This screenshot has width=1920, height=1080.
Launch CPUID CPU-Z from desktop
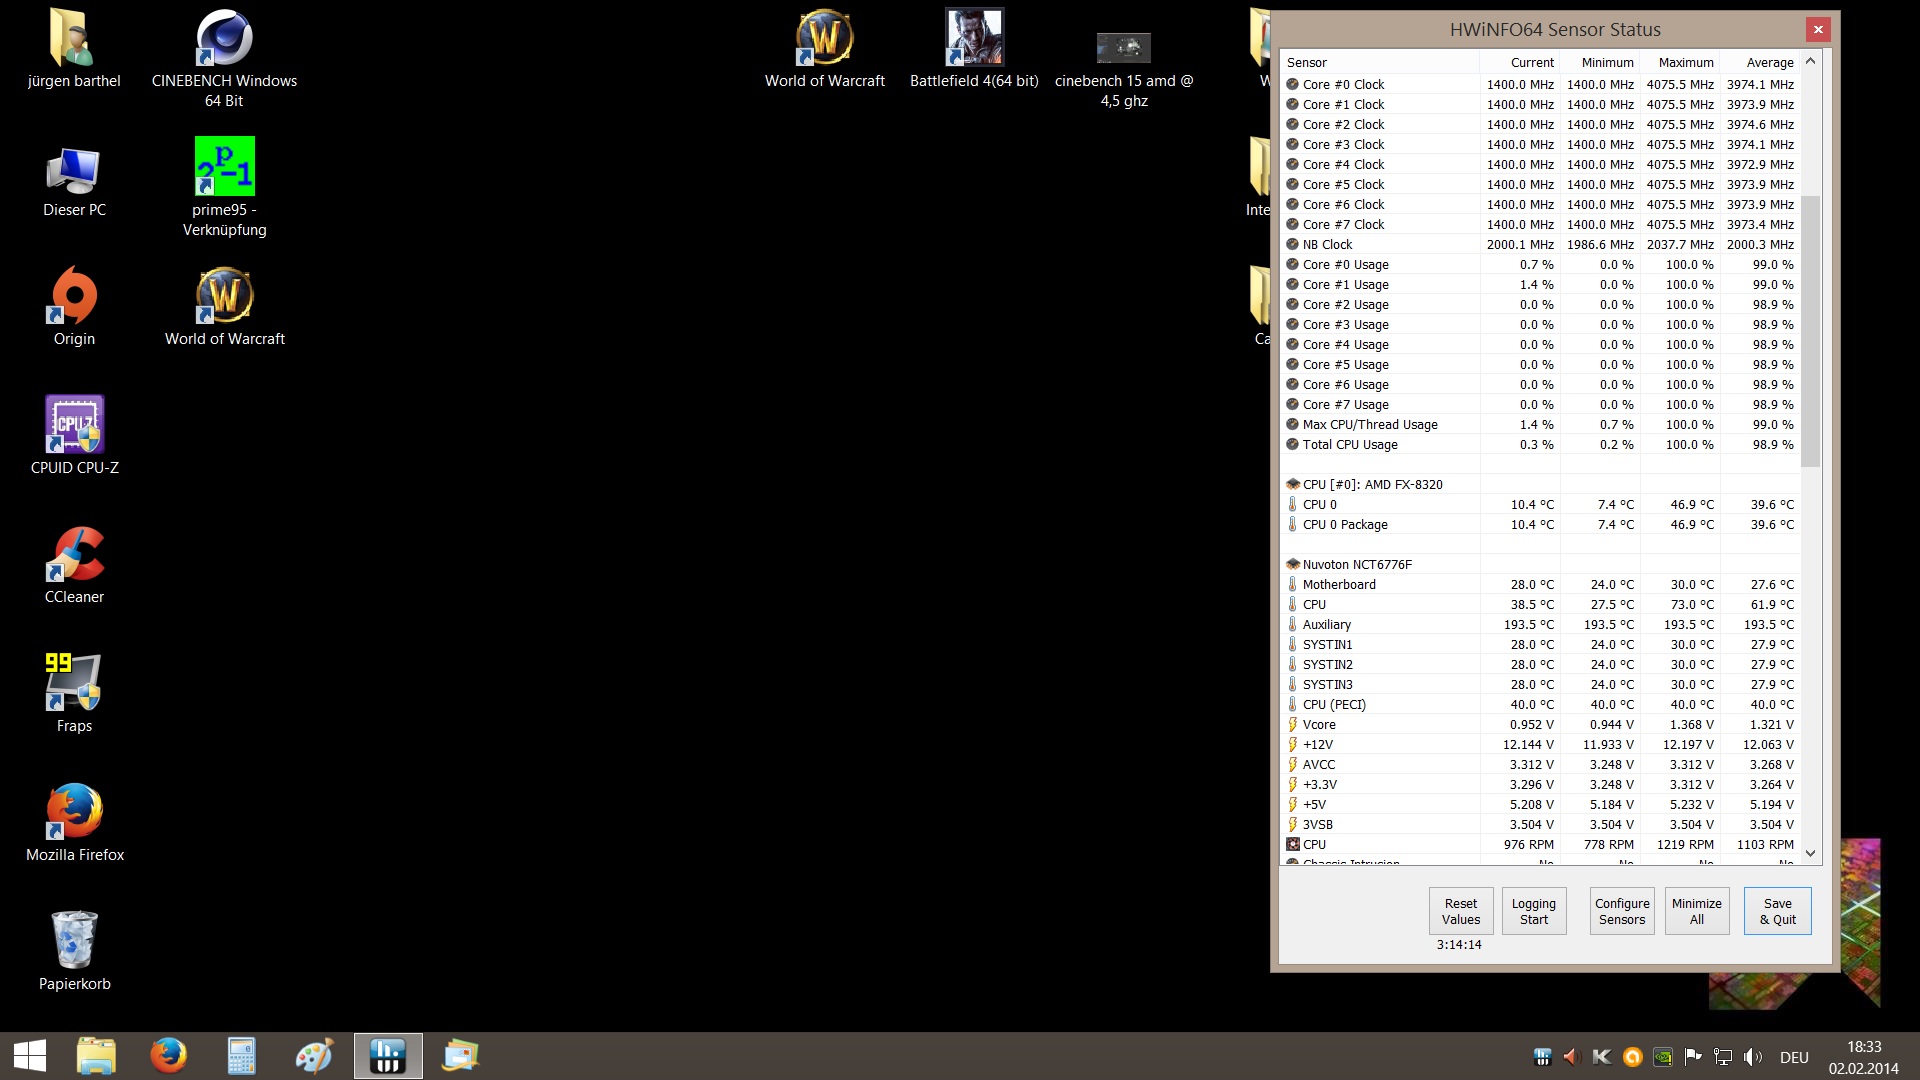point(74,425)
